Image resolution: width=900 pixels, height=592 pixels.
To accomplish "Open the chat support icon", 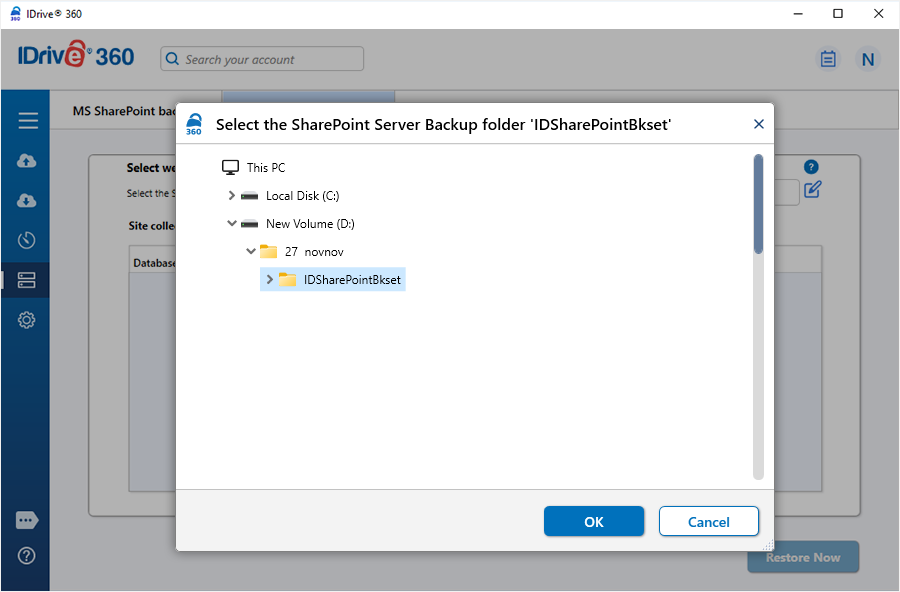I will pos(27,520).
